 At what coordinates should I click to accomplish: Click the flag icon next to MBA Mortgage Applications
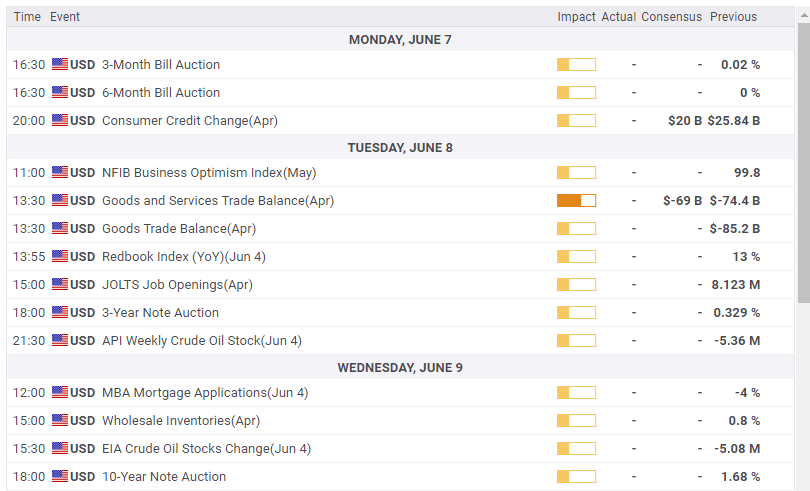click(x=60, y=392)
